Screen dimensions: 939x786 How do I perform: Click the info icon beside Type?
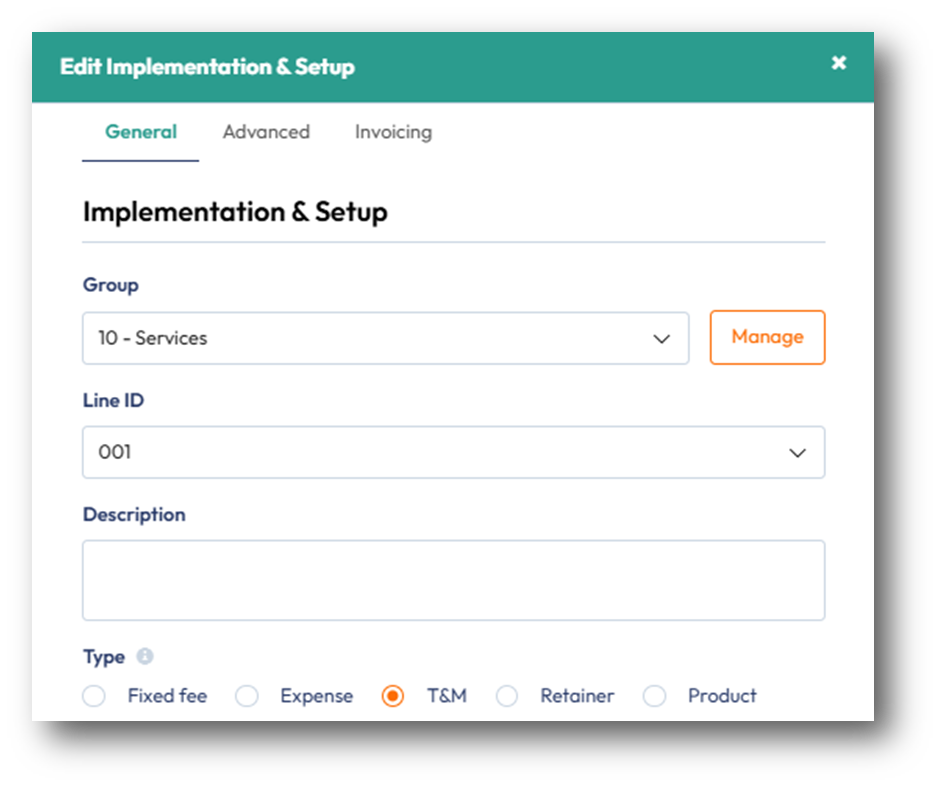(x=145, y=657)
